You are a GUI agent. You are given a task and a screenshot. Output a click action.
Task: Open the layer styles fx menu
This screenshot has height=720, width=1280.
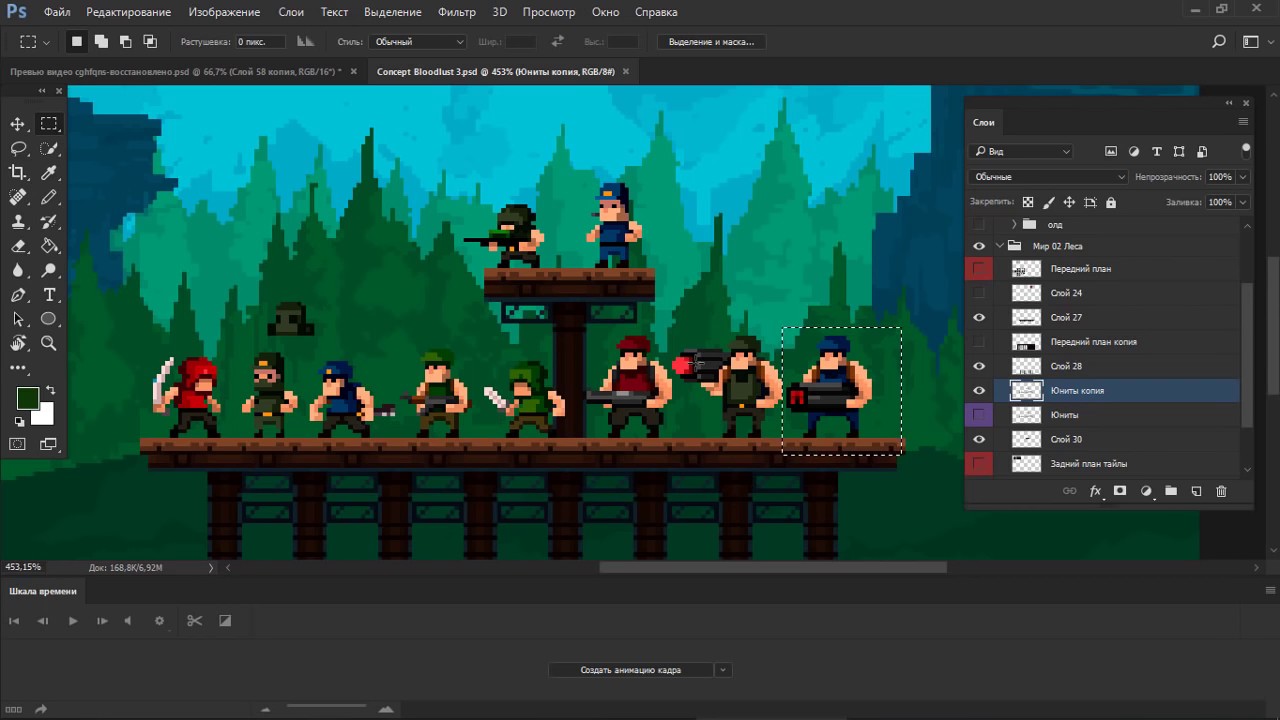(1095, 491)
